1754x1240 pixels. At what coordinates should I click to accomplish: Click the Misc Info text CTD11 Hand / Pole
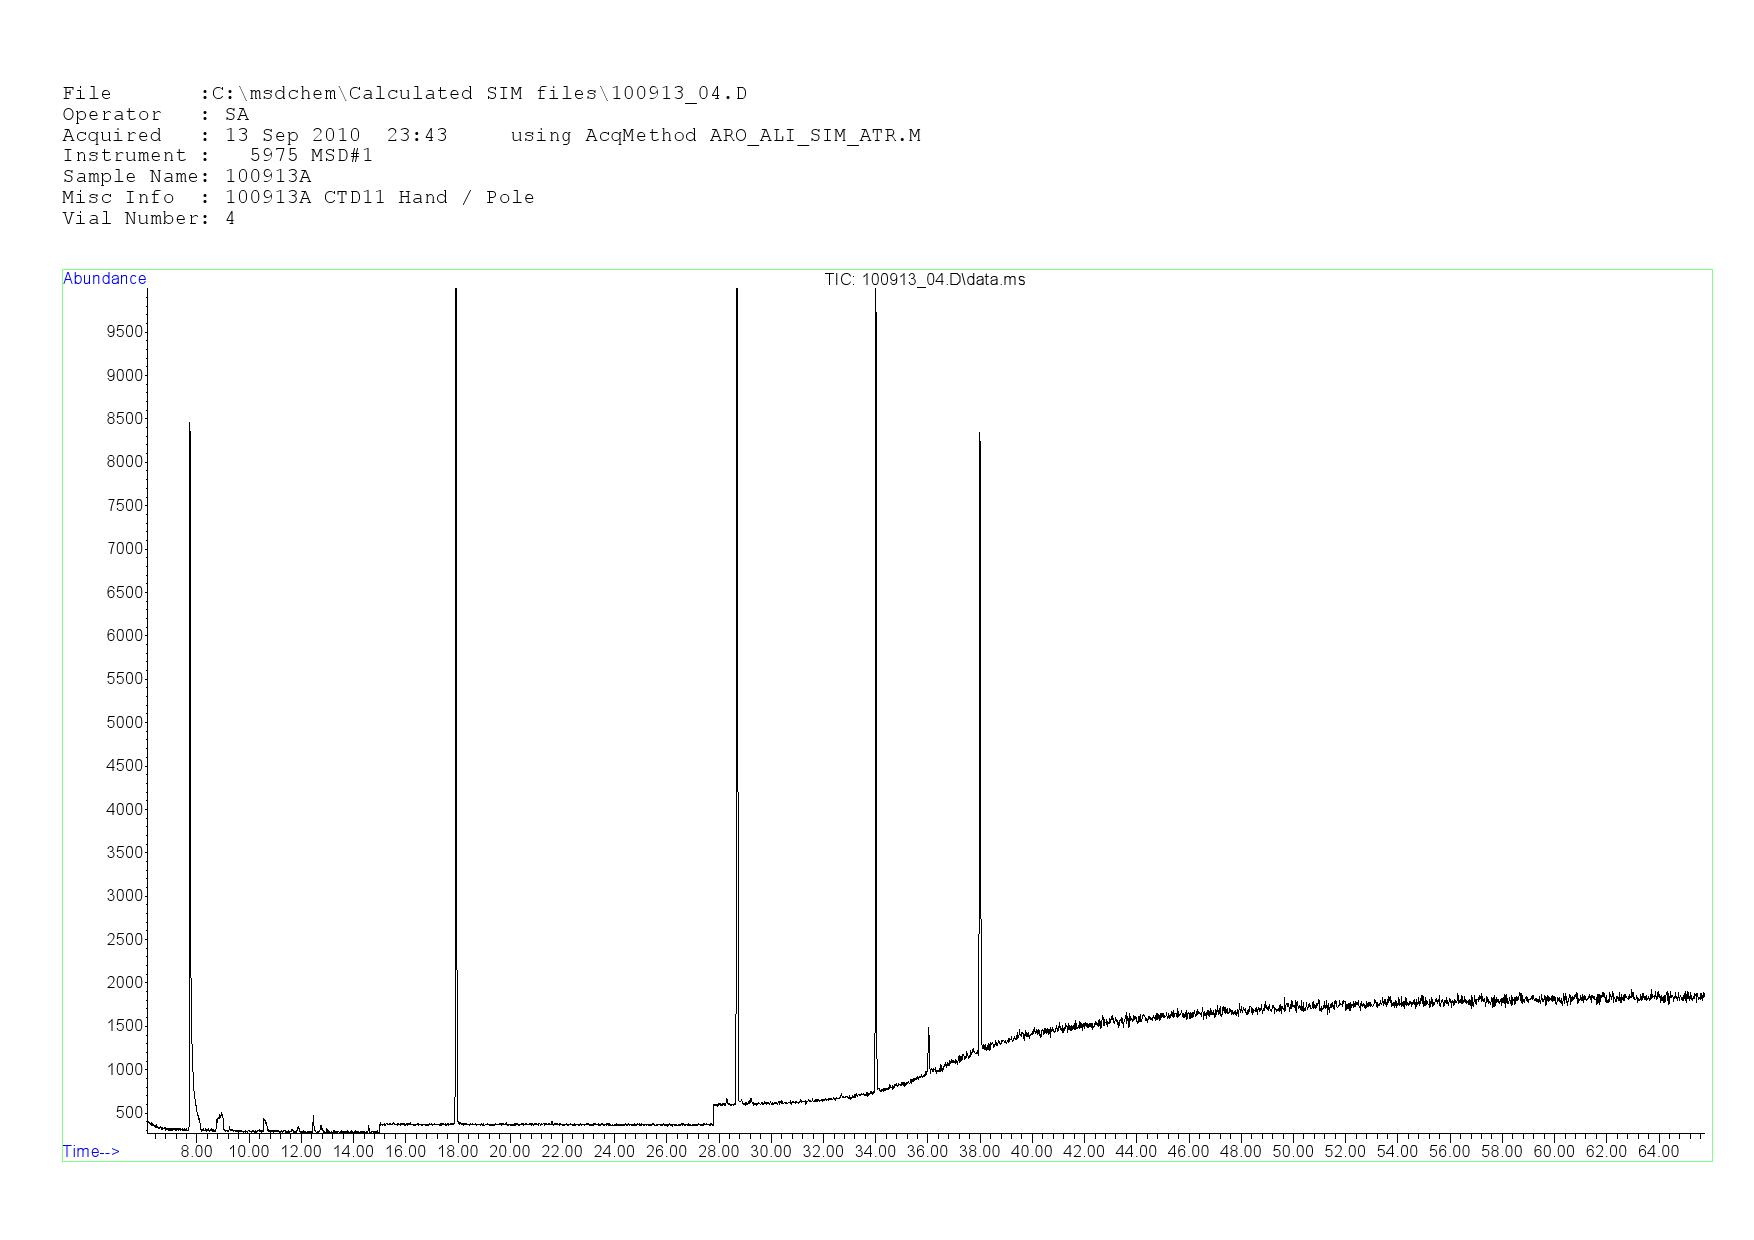[x=429, y=198]
